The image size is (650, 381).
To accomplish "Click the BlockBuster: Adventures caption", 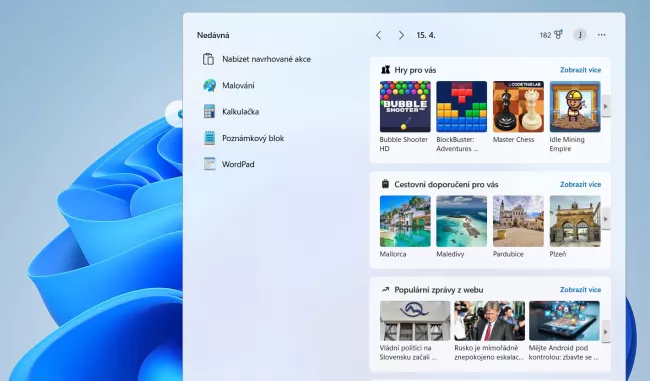I will click(x=457, y=144).
